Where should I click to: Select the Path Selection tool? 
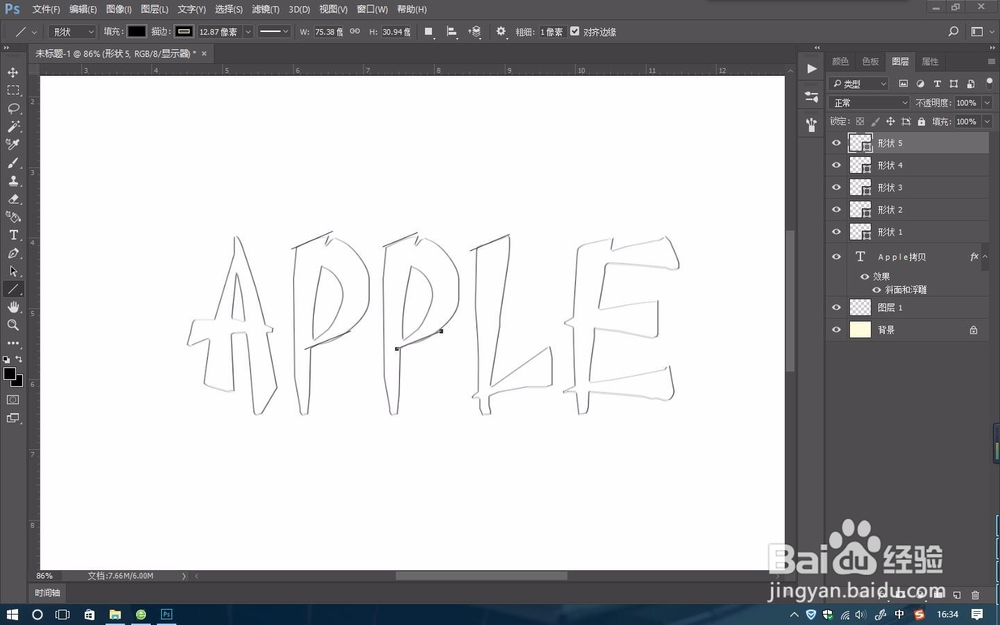(x=13, y=271)
